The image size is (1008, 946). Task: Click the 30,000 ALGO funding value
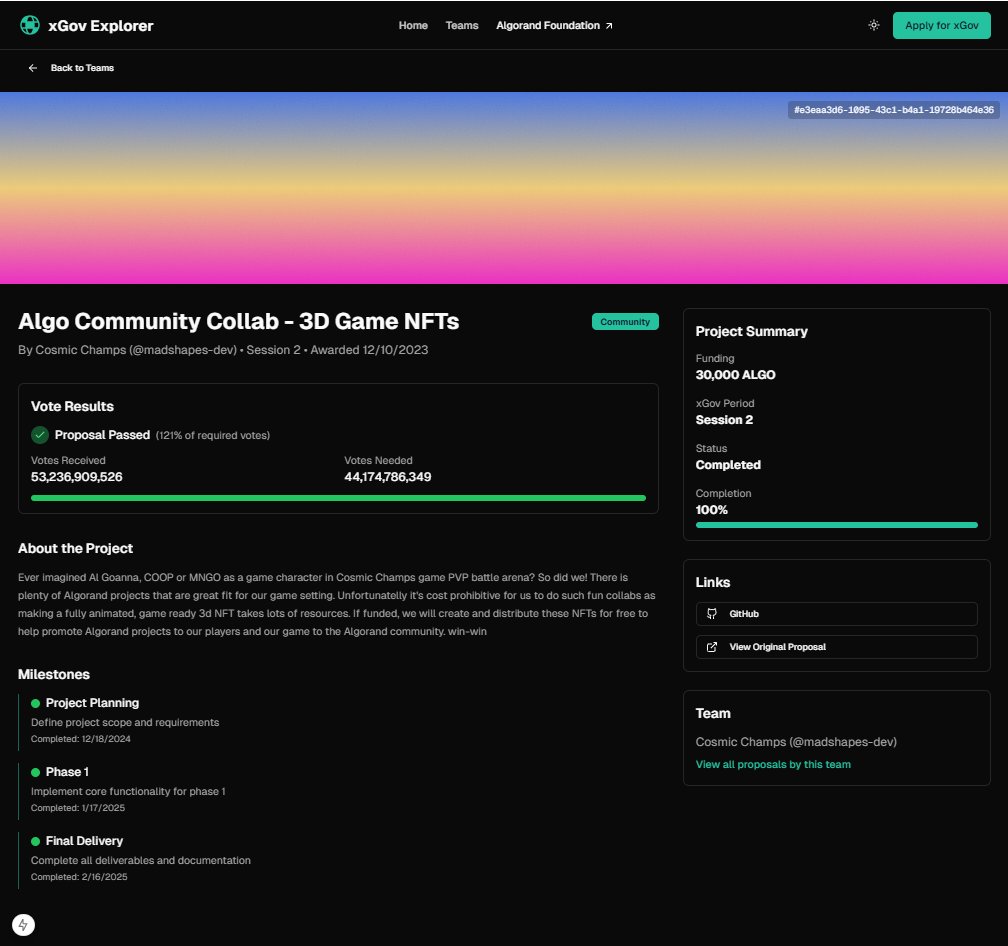click(x=735, y=375)
